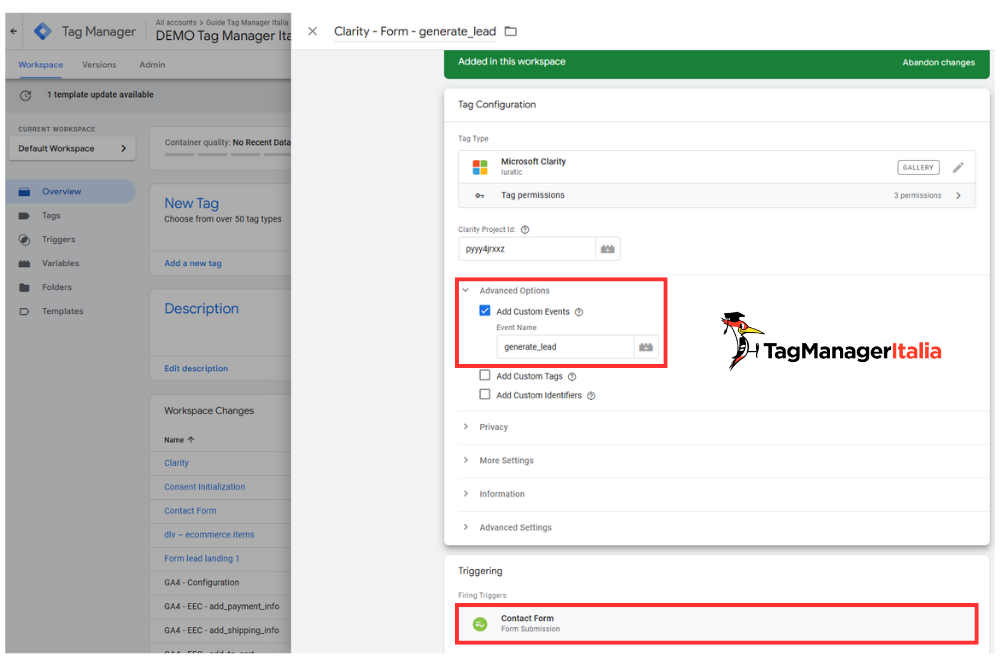Image resolution: width=1000 pixels, height=666 pixels.
Task: Click the GALLERY badge button
Action: [918, 168]
